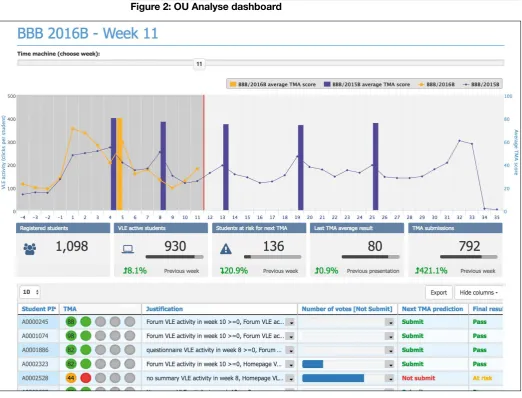The image size is (522, 398).
Task: Click the Export button
Action: (439, 292)
